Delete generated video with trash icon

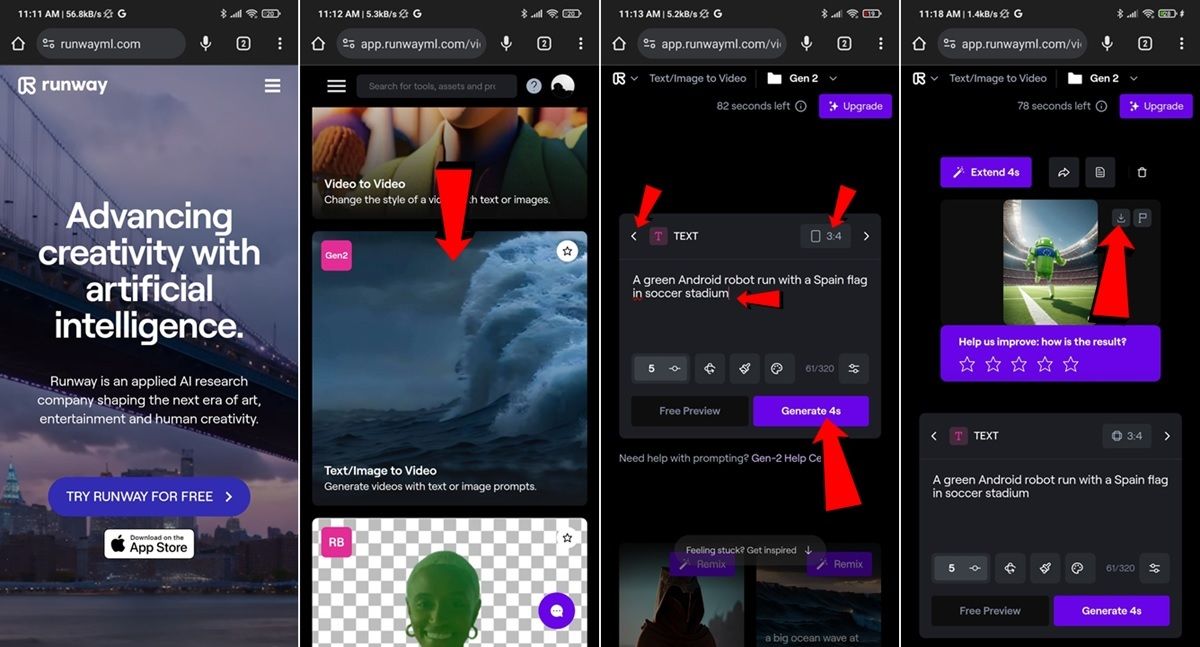tap(1142, 172)
